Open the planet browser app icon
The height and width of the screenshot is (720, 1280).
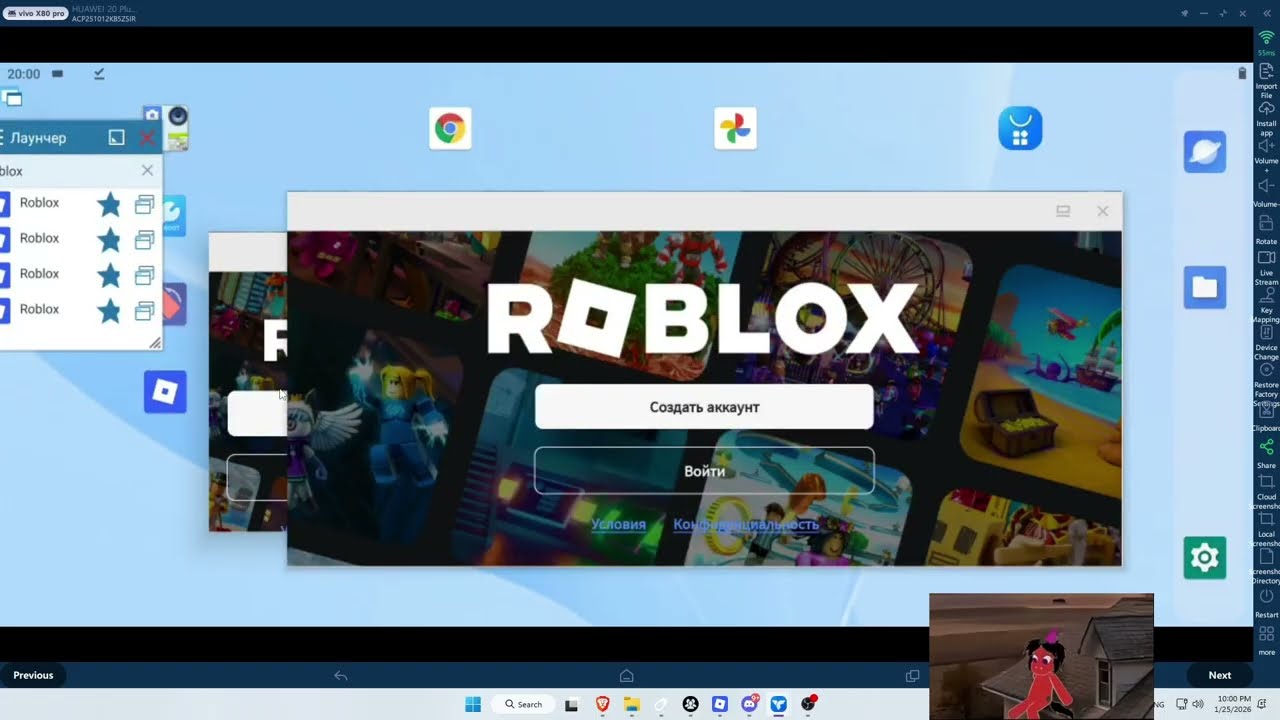tap(1204, 152)
